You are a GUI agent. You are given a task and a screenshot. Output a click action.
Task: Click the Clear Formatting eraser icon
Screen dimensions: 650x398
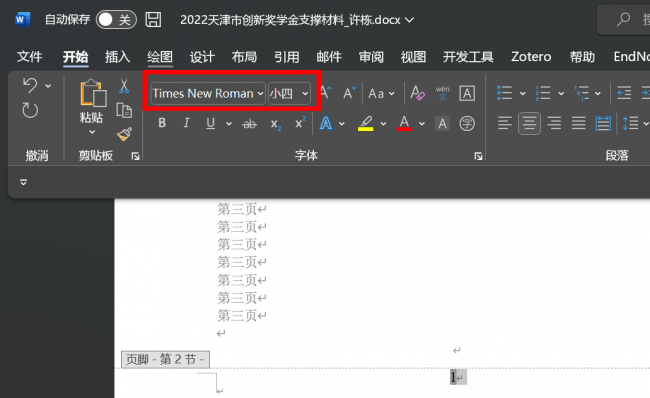(x=417, y=93)
